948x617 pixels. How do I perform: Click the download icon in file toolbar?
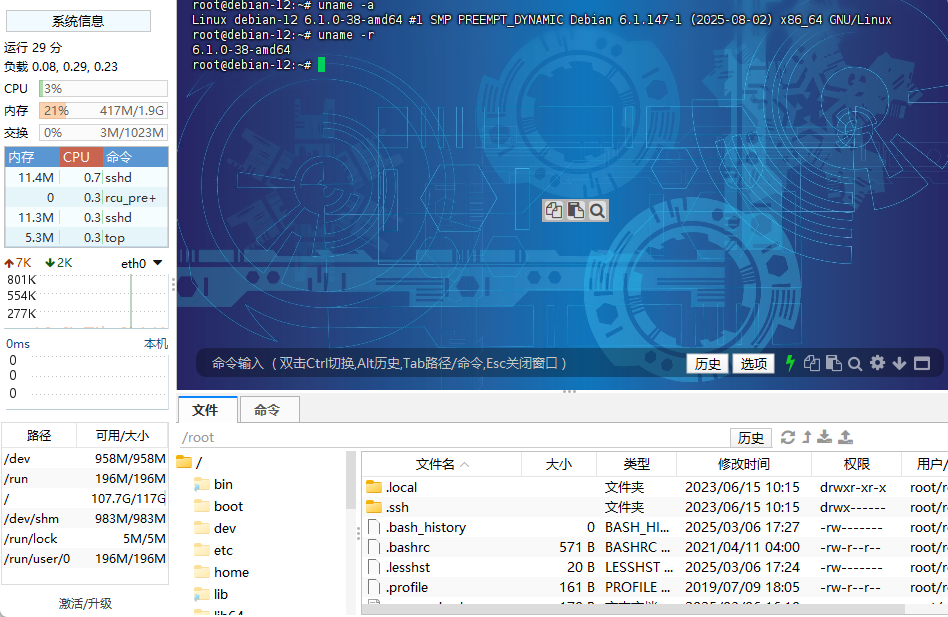(x=825, y=437)
